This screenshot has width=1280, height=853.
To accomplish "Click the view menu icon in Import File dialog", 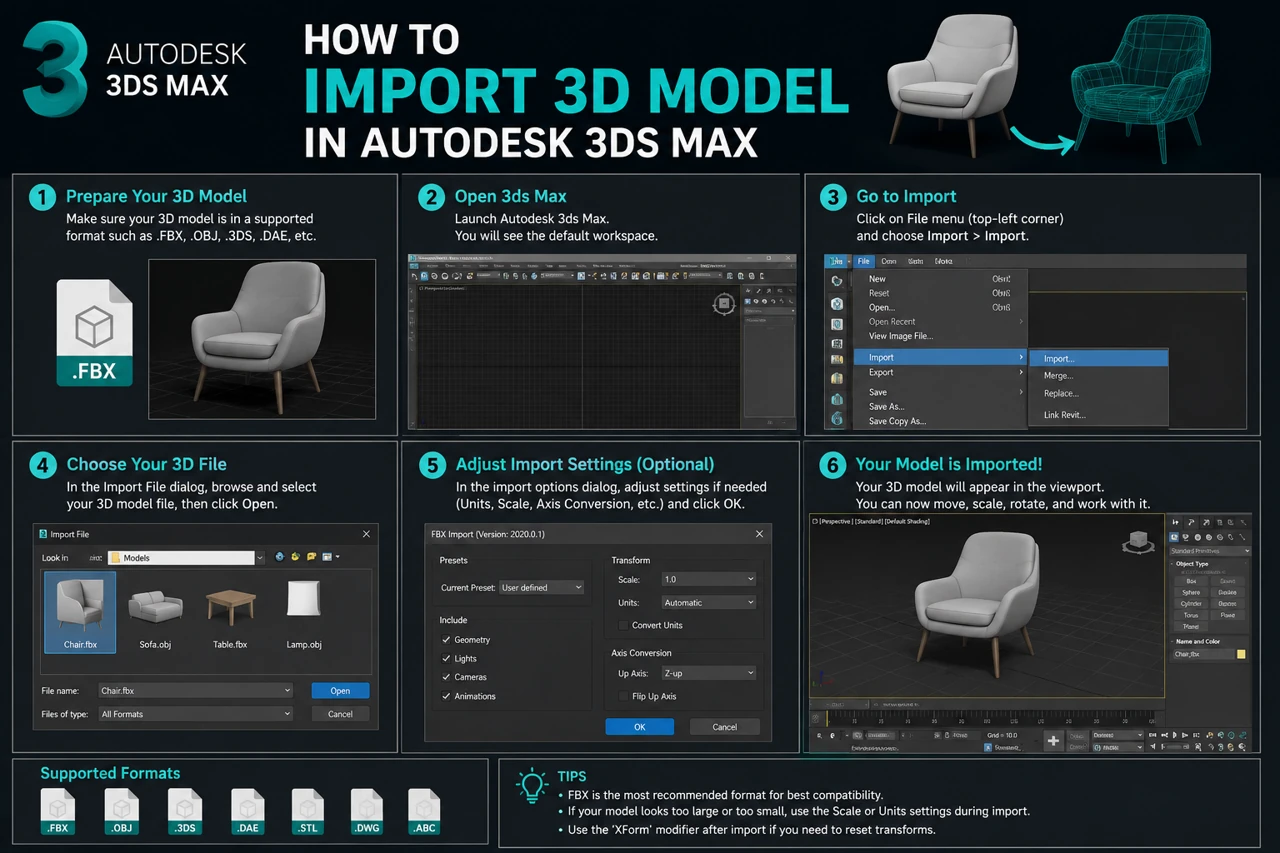I will pyautogui.click(x=329, y=557).
